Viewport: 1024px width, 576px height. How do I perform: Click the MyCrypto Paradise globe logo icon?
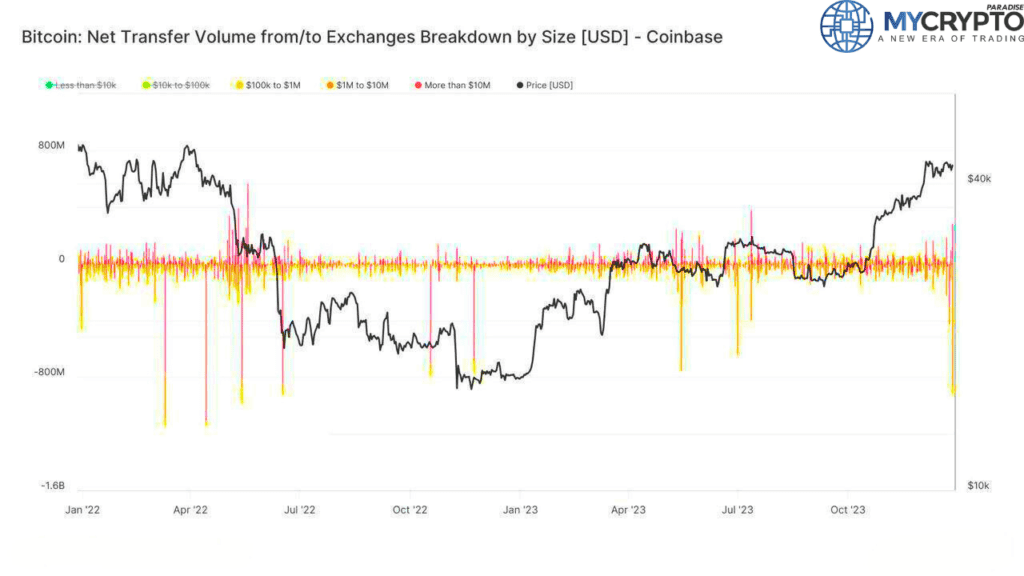pyautogui.click(x=846, y=26)
